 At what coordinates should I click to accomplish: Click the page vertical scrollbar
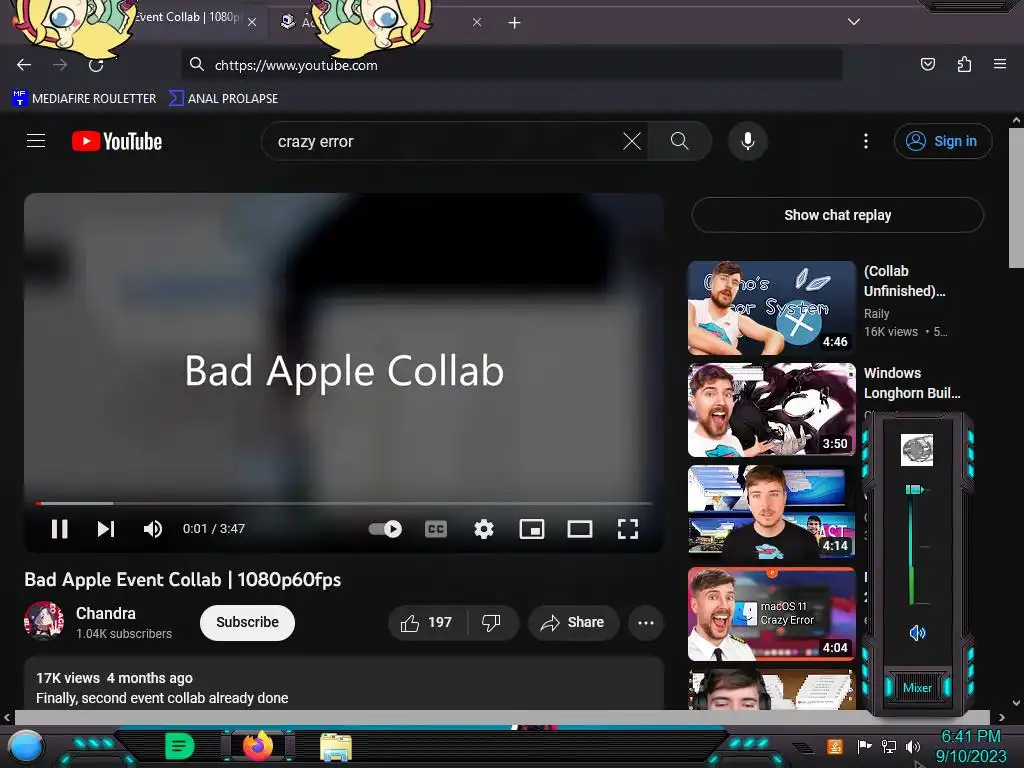pyautogui.click(x=1016, y=197)
